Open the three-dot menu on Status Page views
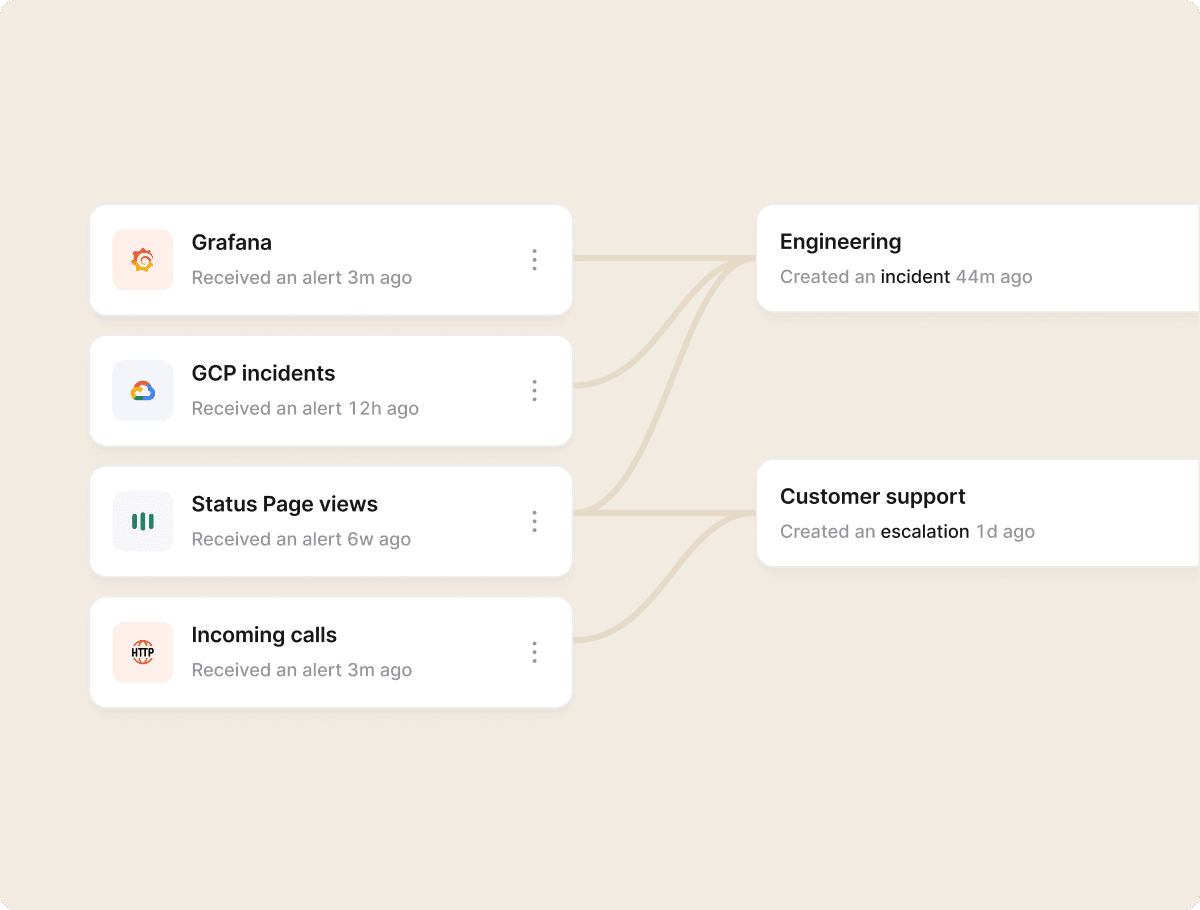 [x=534, y=522]
